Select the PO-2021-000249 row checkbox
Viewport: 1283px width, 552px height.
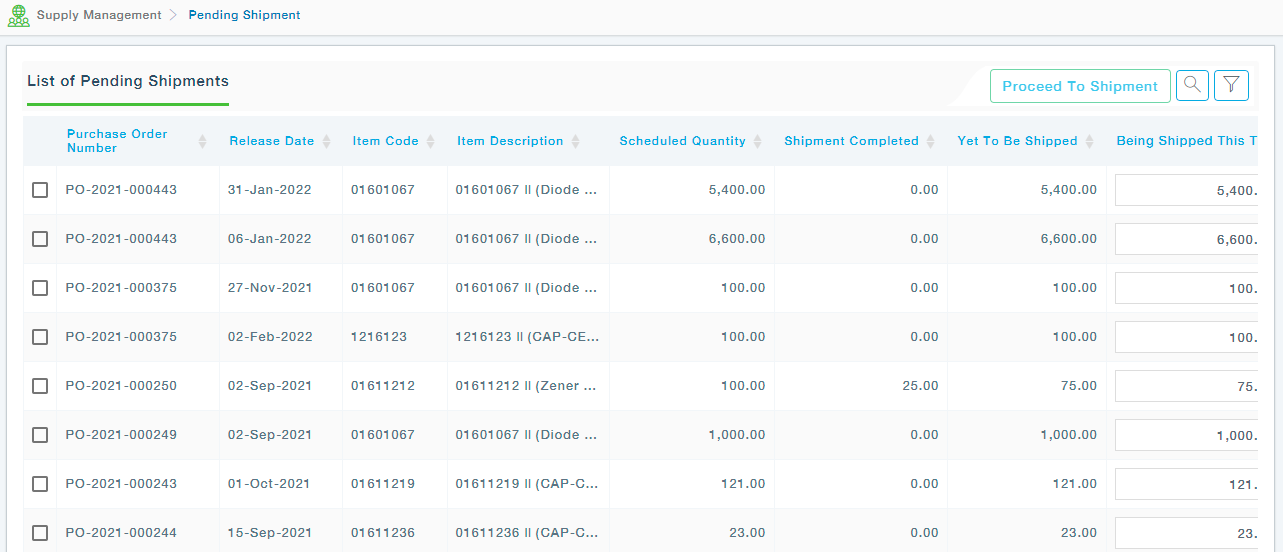point(40,435)
